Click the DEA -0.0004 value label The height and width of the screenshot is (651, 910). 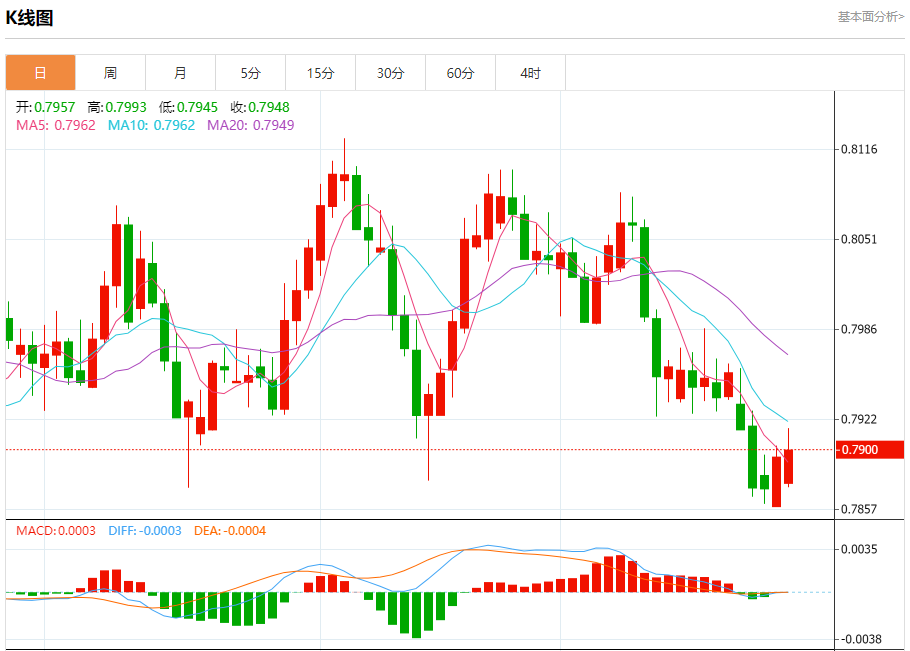230,531
